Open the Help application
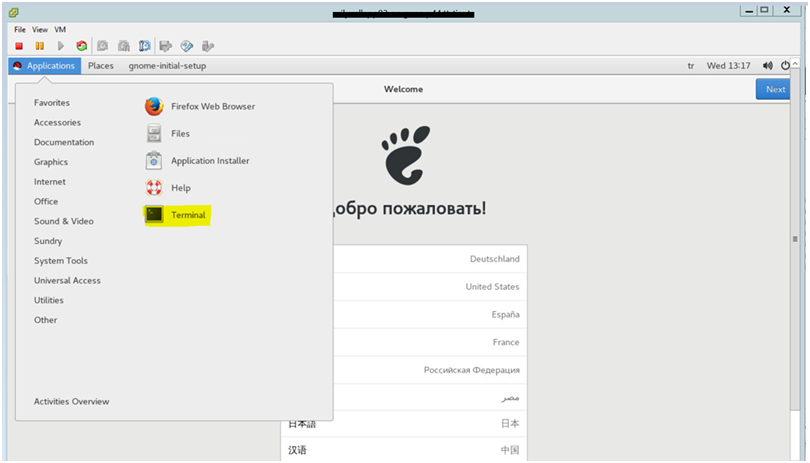The width and height of the screenshot is (810, 463). tap(180, 188)
